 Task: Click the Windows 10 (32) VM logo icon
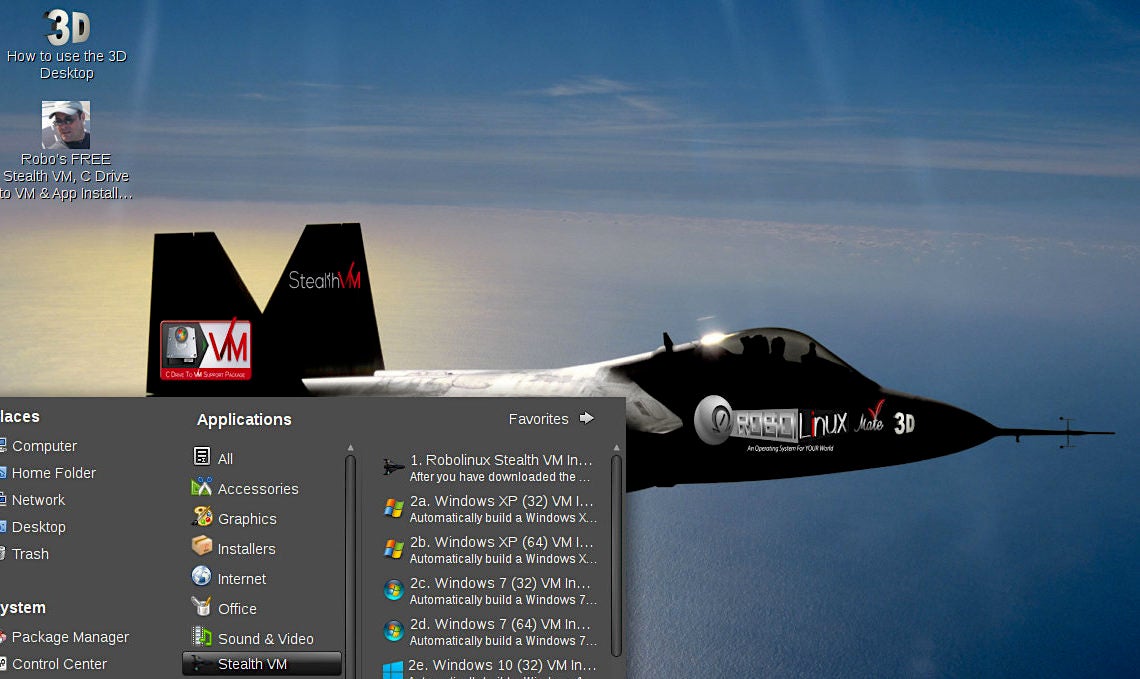tap(393, 670)
